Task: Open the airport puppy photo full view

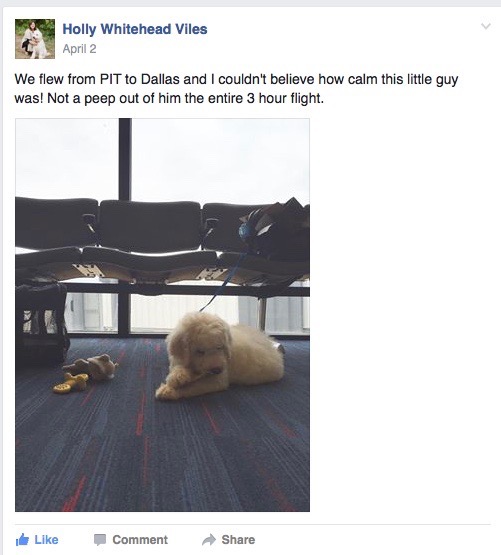Action: [162, 315]
